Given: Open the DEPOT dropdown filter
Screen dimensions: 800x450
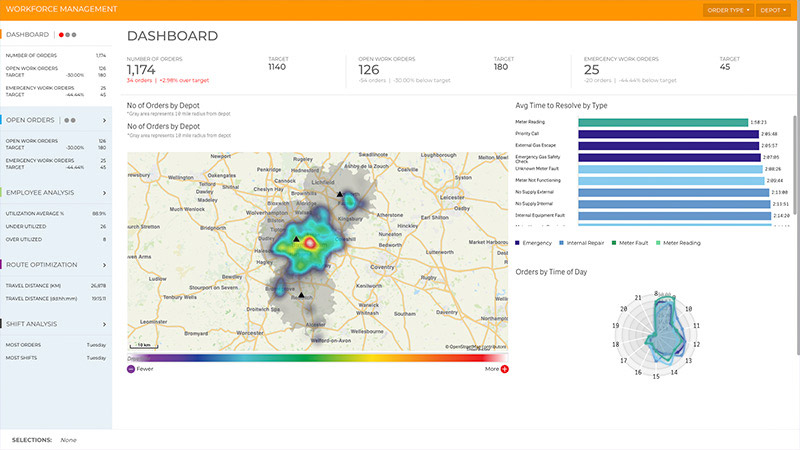Looking at the screenshot, I should coord(773,10).
